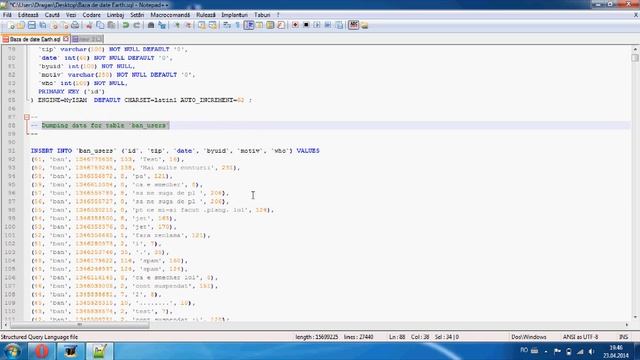Click the Cut scissors icon
The width and height of the screenshot is (640, 360).
(89, 25)
